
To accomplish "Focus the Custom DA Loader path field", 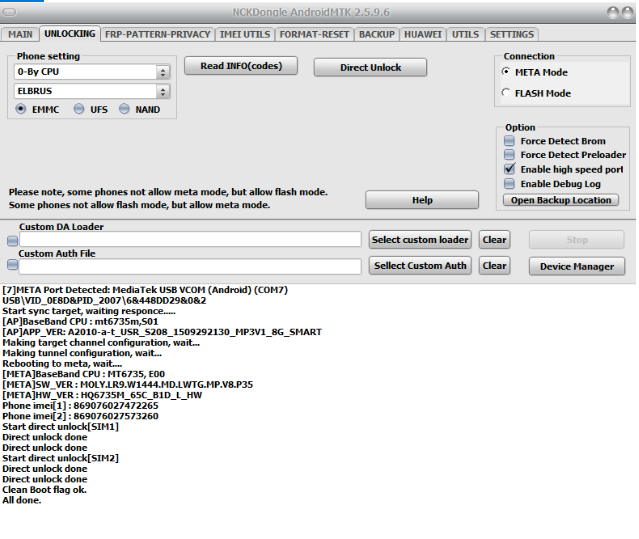I will click(190, 239).
